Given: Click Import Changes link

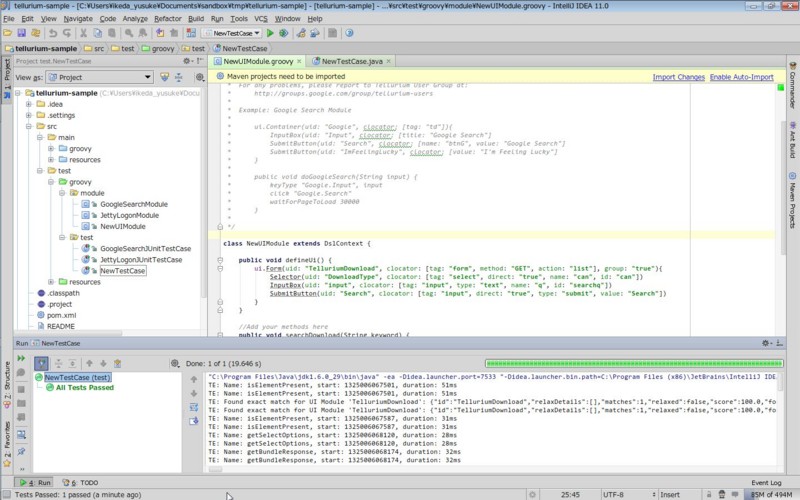Looking at the screenshot, I should click(679, 77).
